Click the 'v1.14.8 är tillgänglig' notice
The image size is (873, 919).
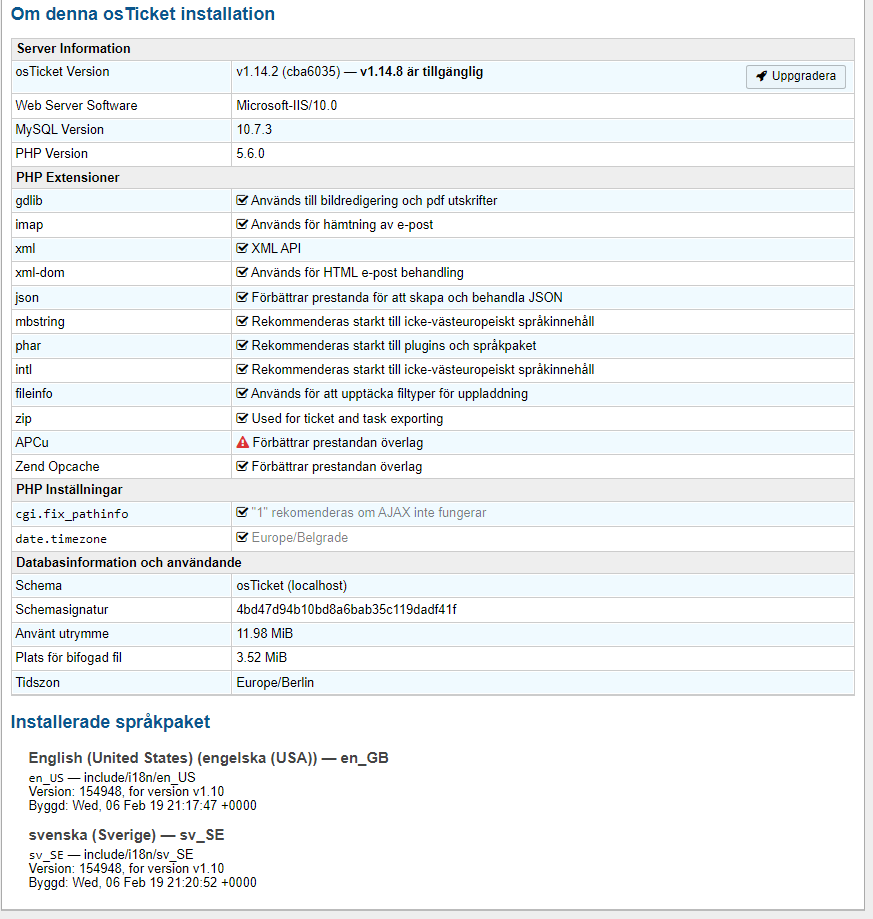tap(421, 72)
